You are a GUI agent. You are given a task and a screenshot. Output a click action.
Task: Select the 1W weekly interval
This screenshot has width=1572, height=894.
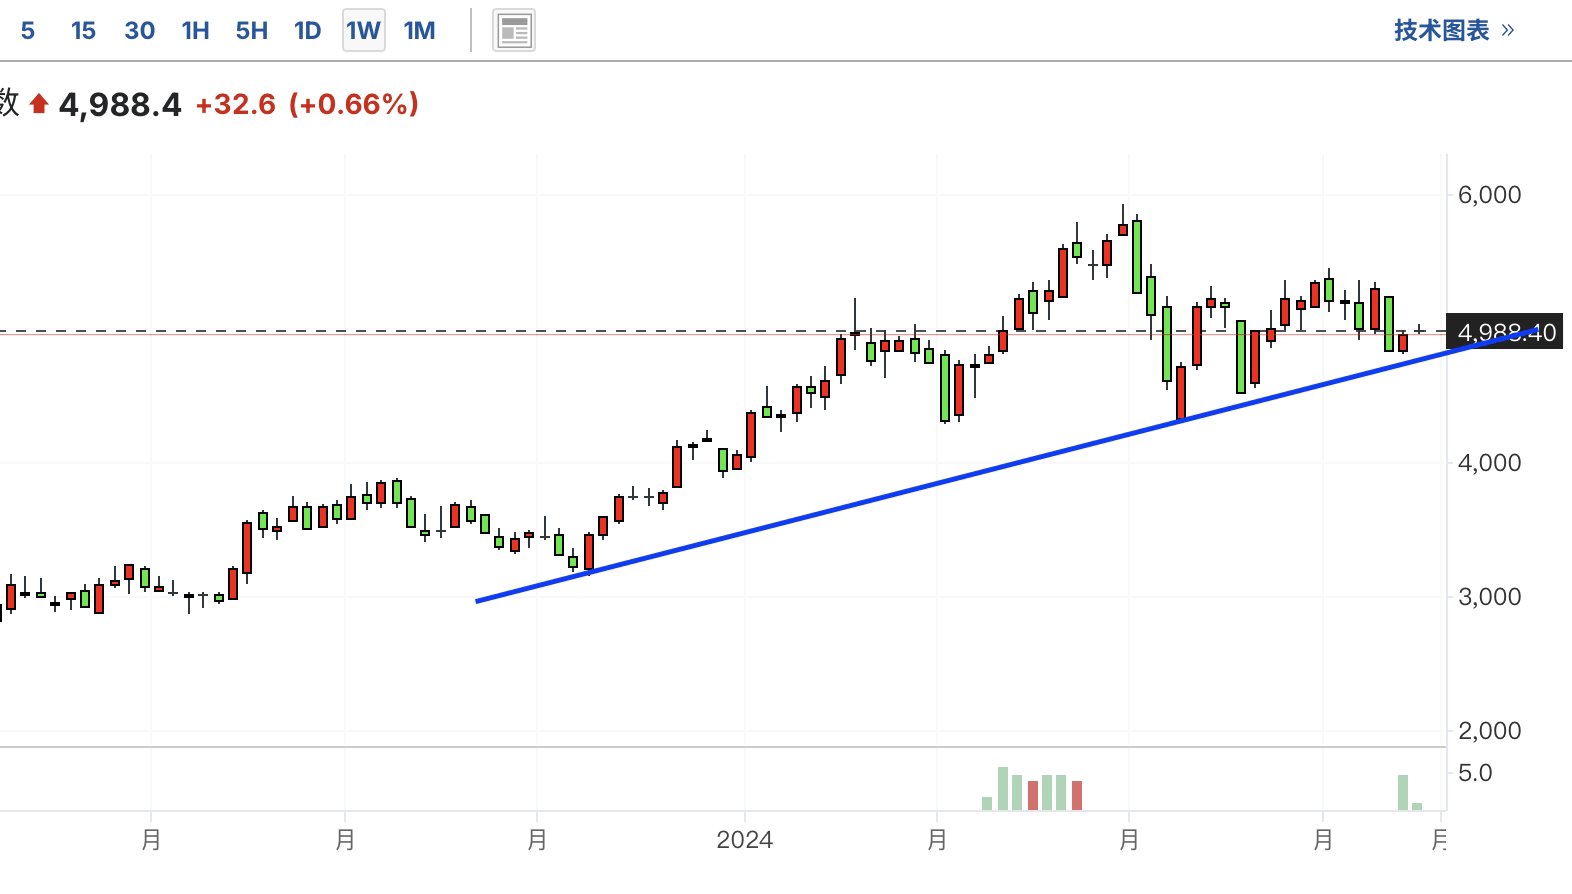[x=364, y=31]
